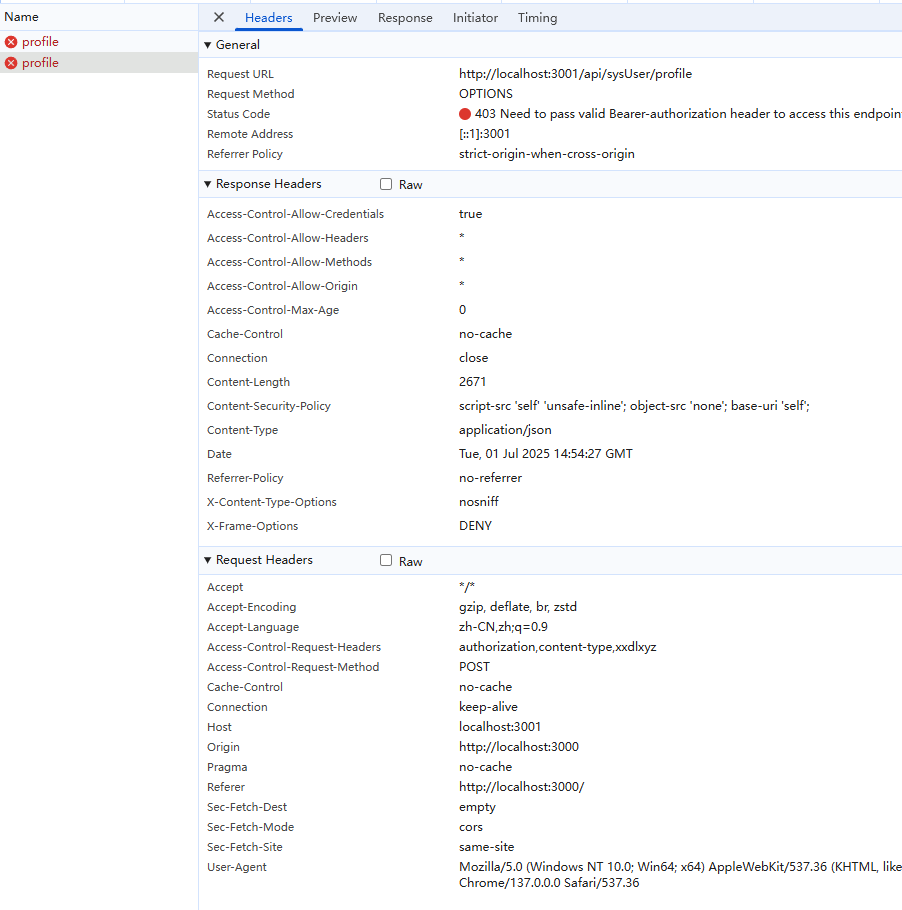This screenshot has width=902, height=910.
Task: Click the strict-origin-when-cross-origin referrer policy value
Action: click(x=547, y=154)
